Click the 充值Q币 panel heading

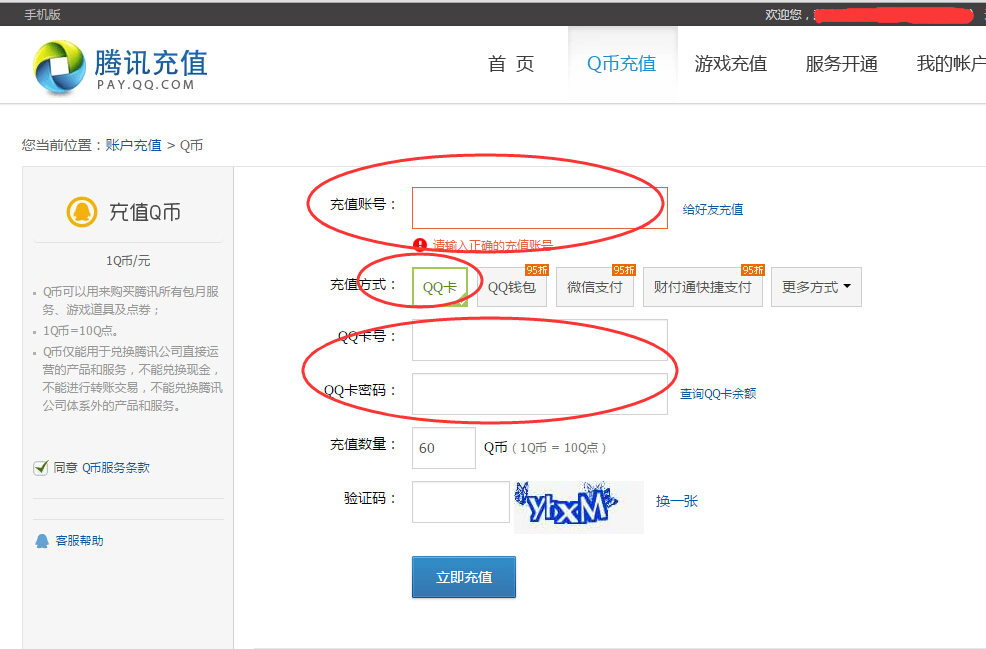[x=145, y=212]
